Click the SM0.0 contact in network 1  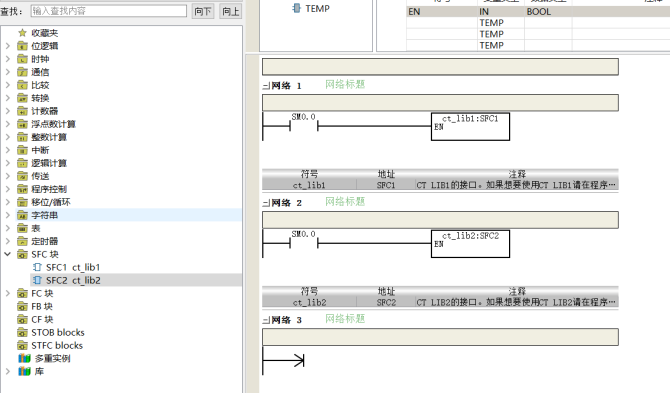coord(304,126)
